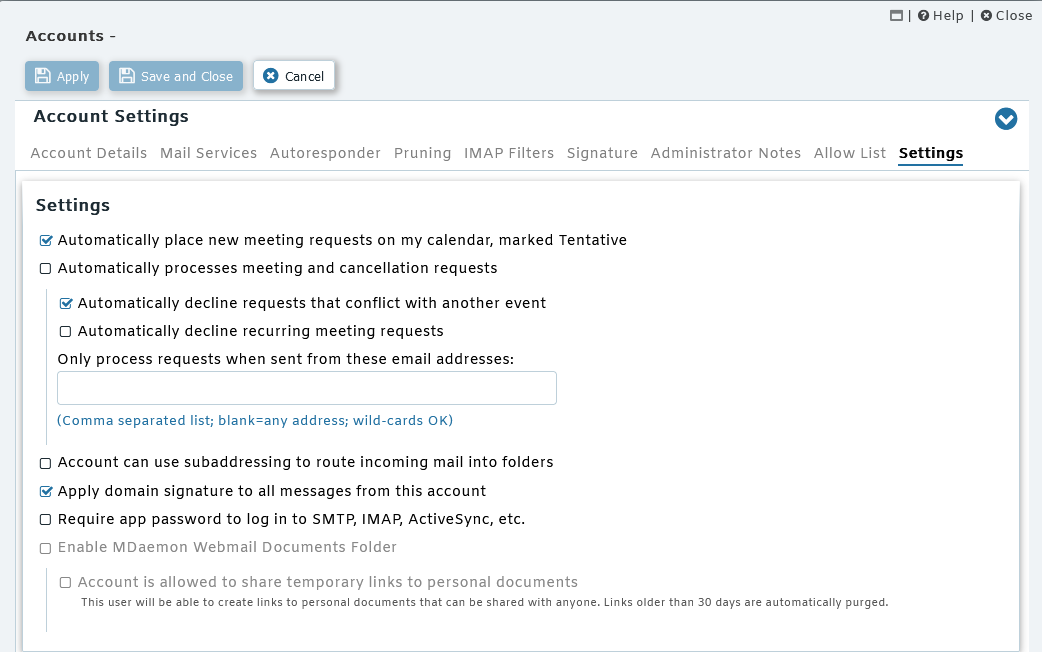Enable automatic processing of meeting and cancellation requests

pyautogui.click(x=46, y=268)
